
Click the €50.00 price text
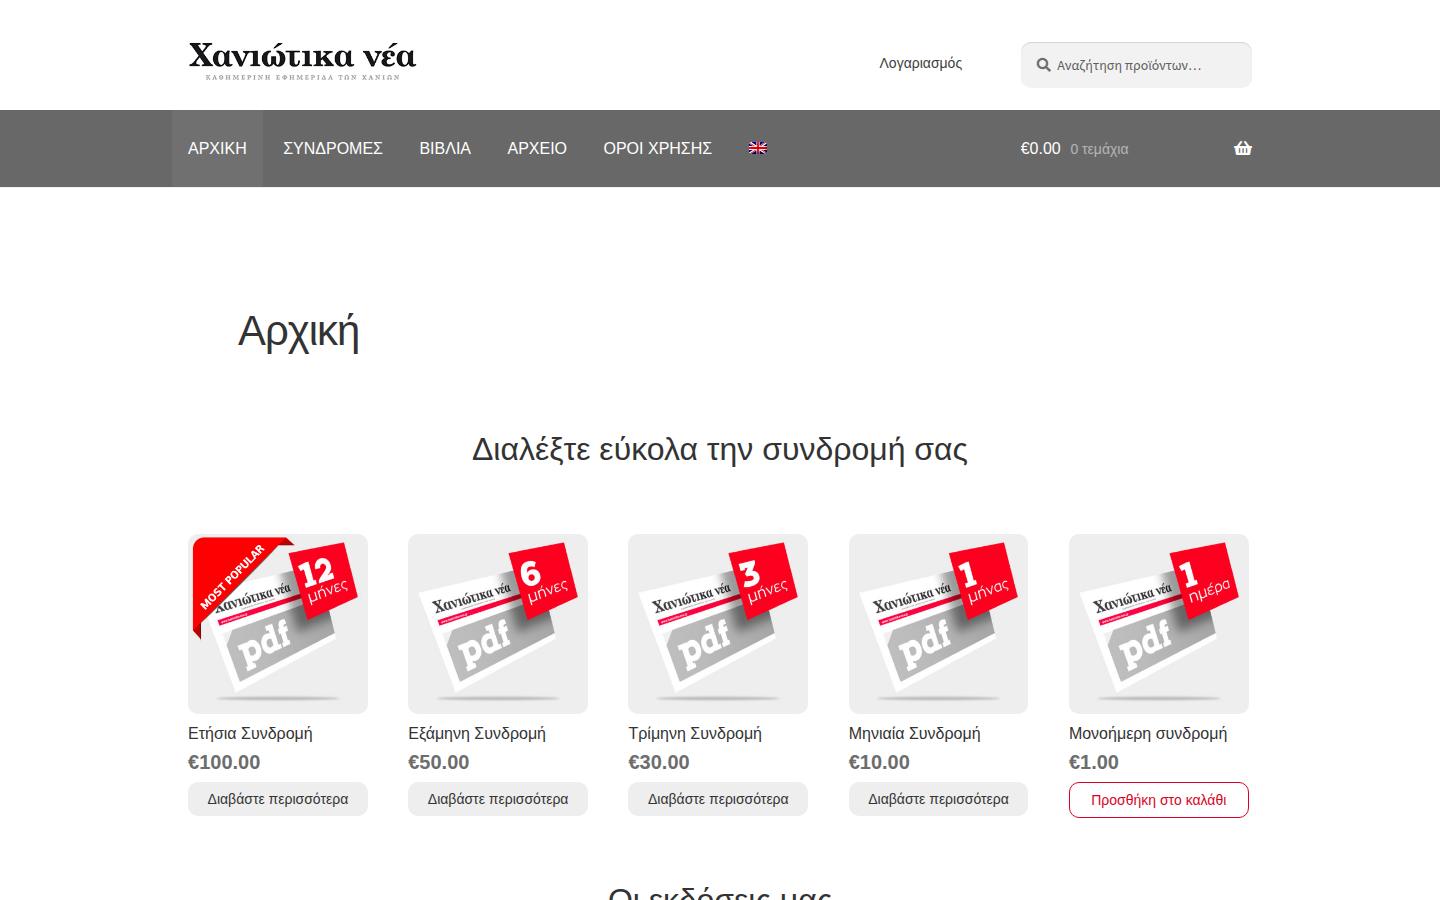(x=439, y=762)
